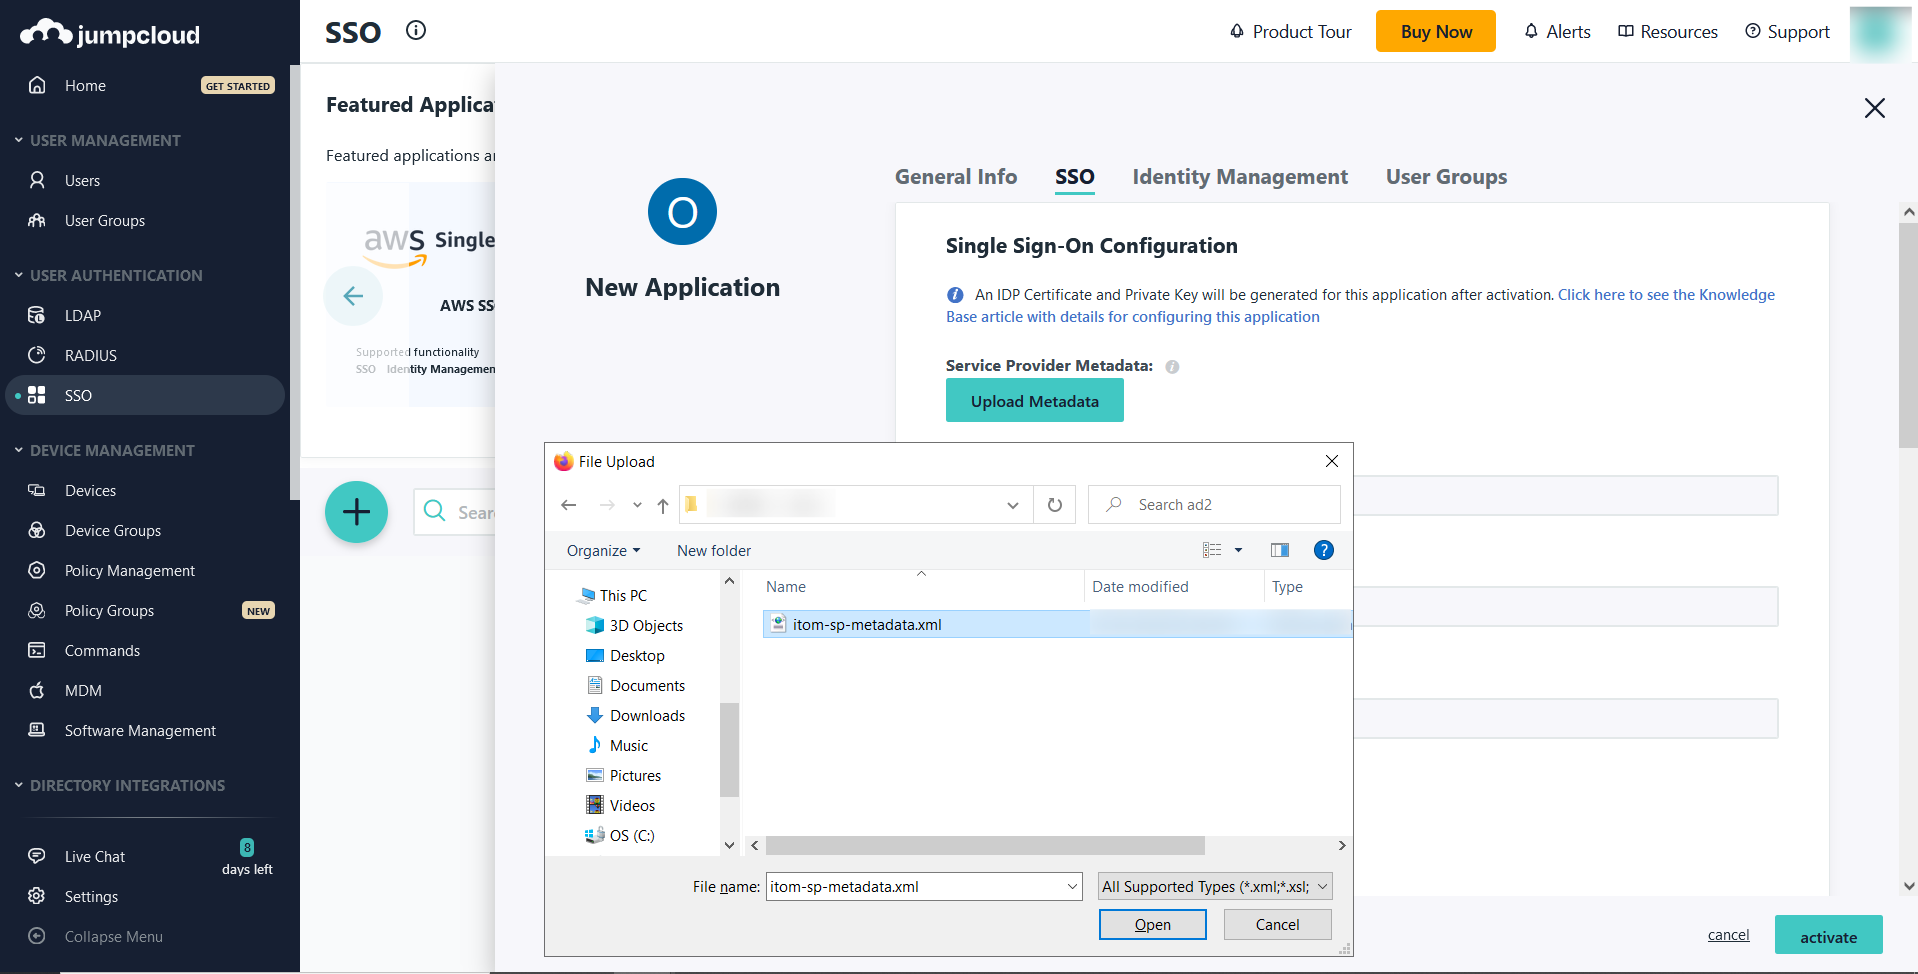Switch to the Identity Management tab

click(x=1239, y=177)
